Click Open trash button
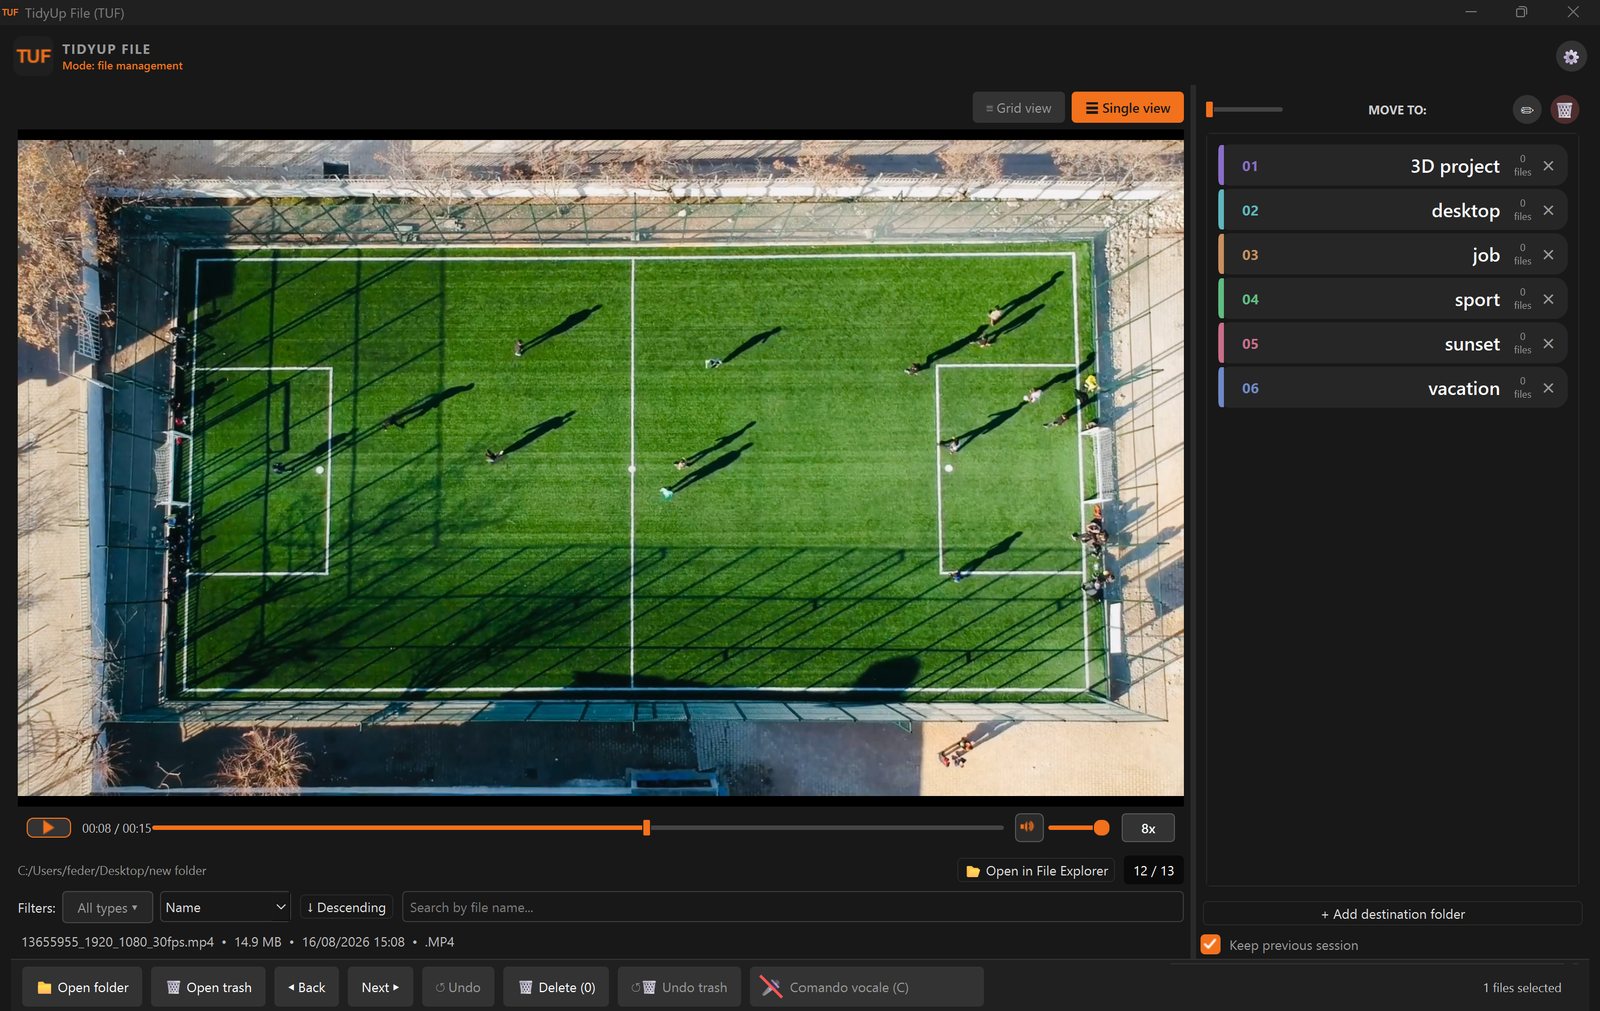1600x1011 pixels. coord(208,987)
